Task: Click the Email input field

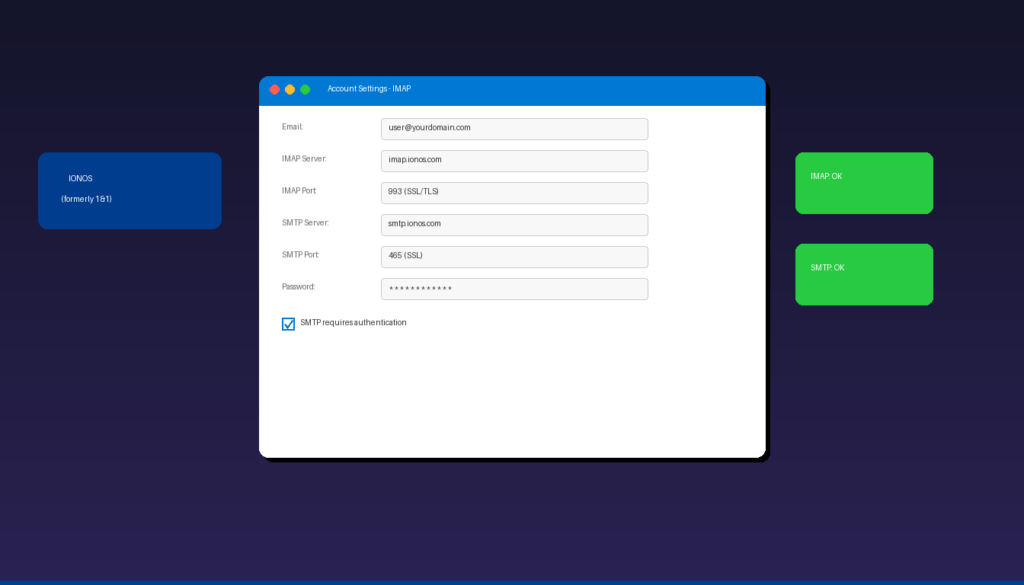Action: [513, 128]
